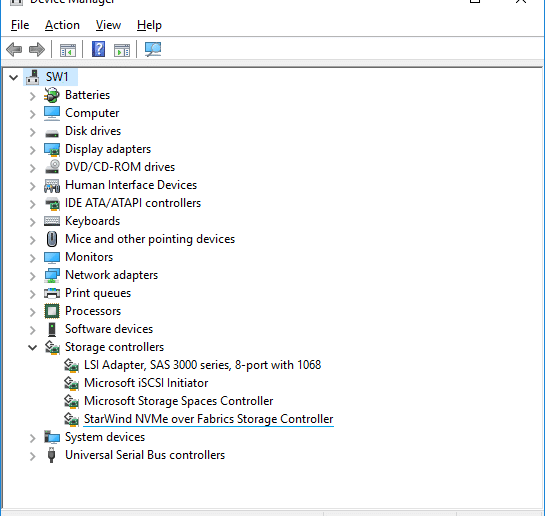The height and width of the screenshot is (516, 545).
Task: Open the Help question-mark toolbar icon
Action: coord(98,49)
